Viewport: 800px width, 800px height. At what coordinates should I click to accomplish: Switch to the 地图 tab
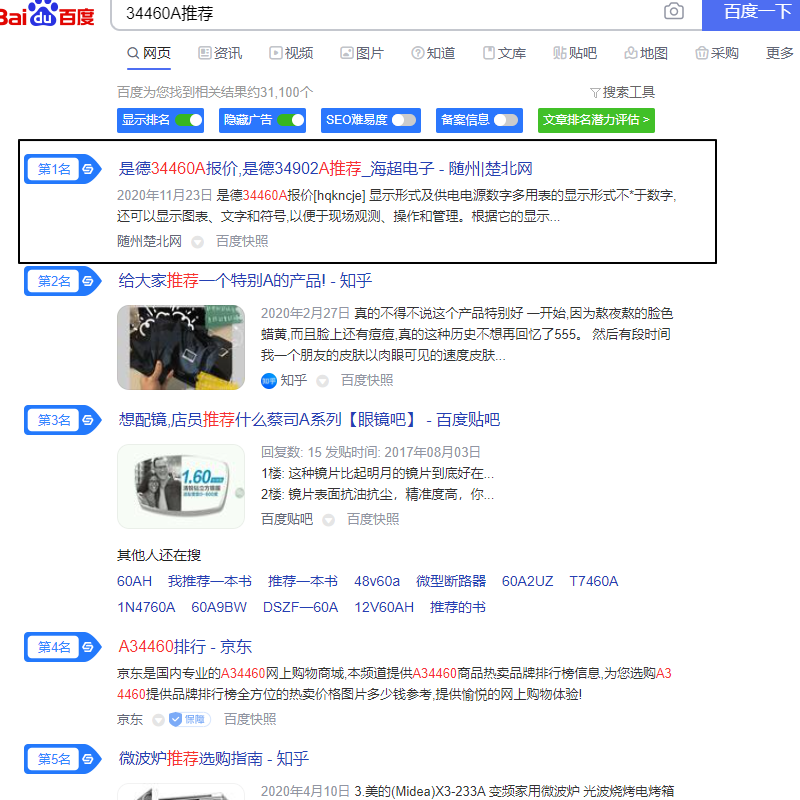[646, 53]
